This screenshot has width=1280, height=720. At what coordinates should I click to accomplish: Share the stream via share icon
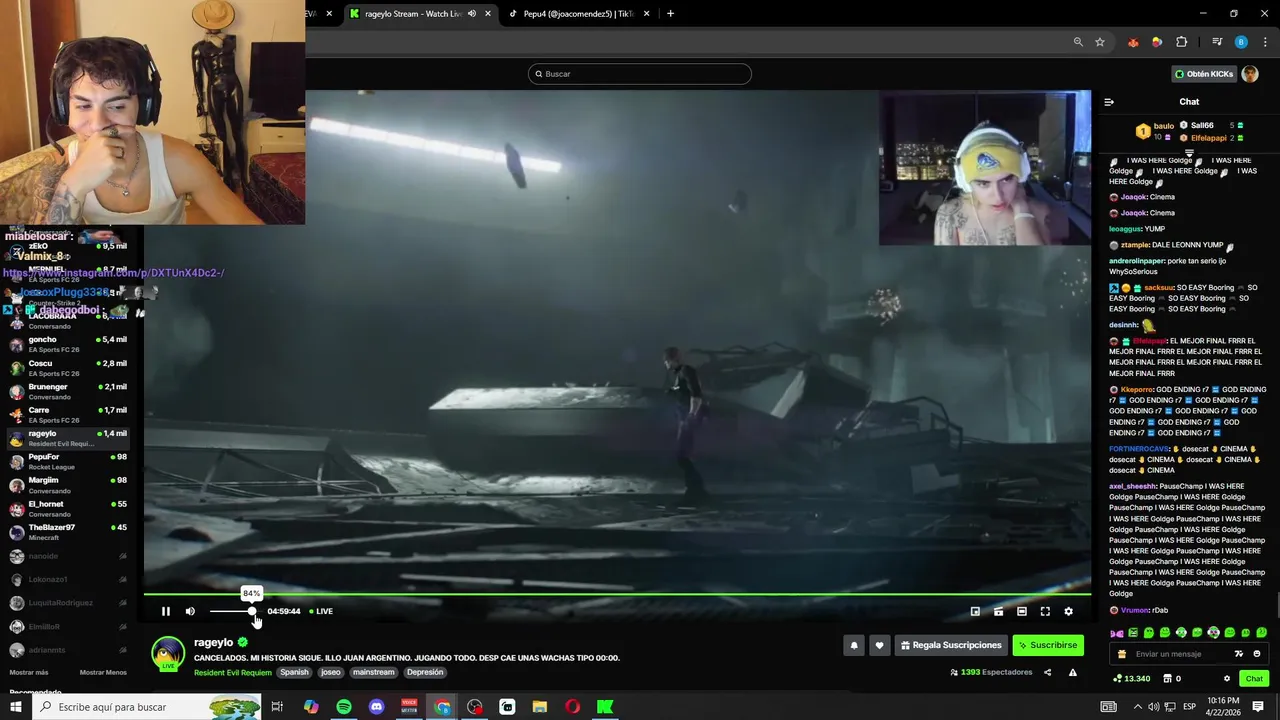(x=1047, y=672)
